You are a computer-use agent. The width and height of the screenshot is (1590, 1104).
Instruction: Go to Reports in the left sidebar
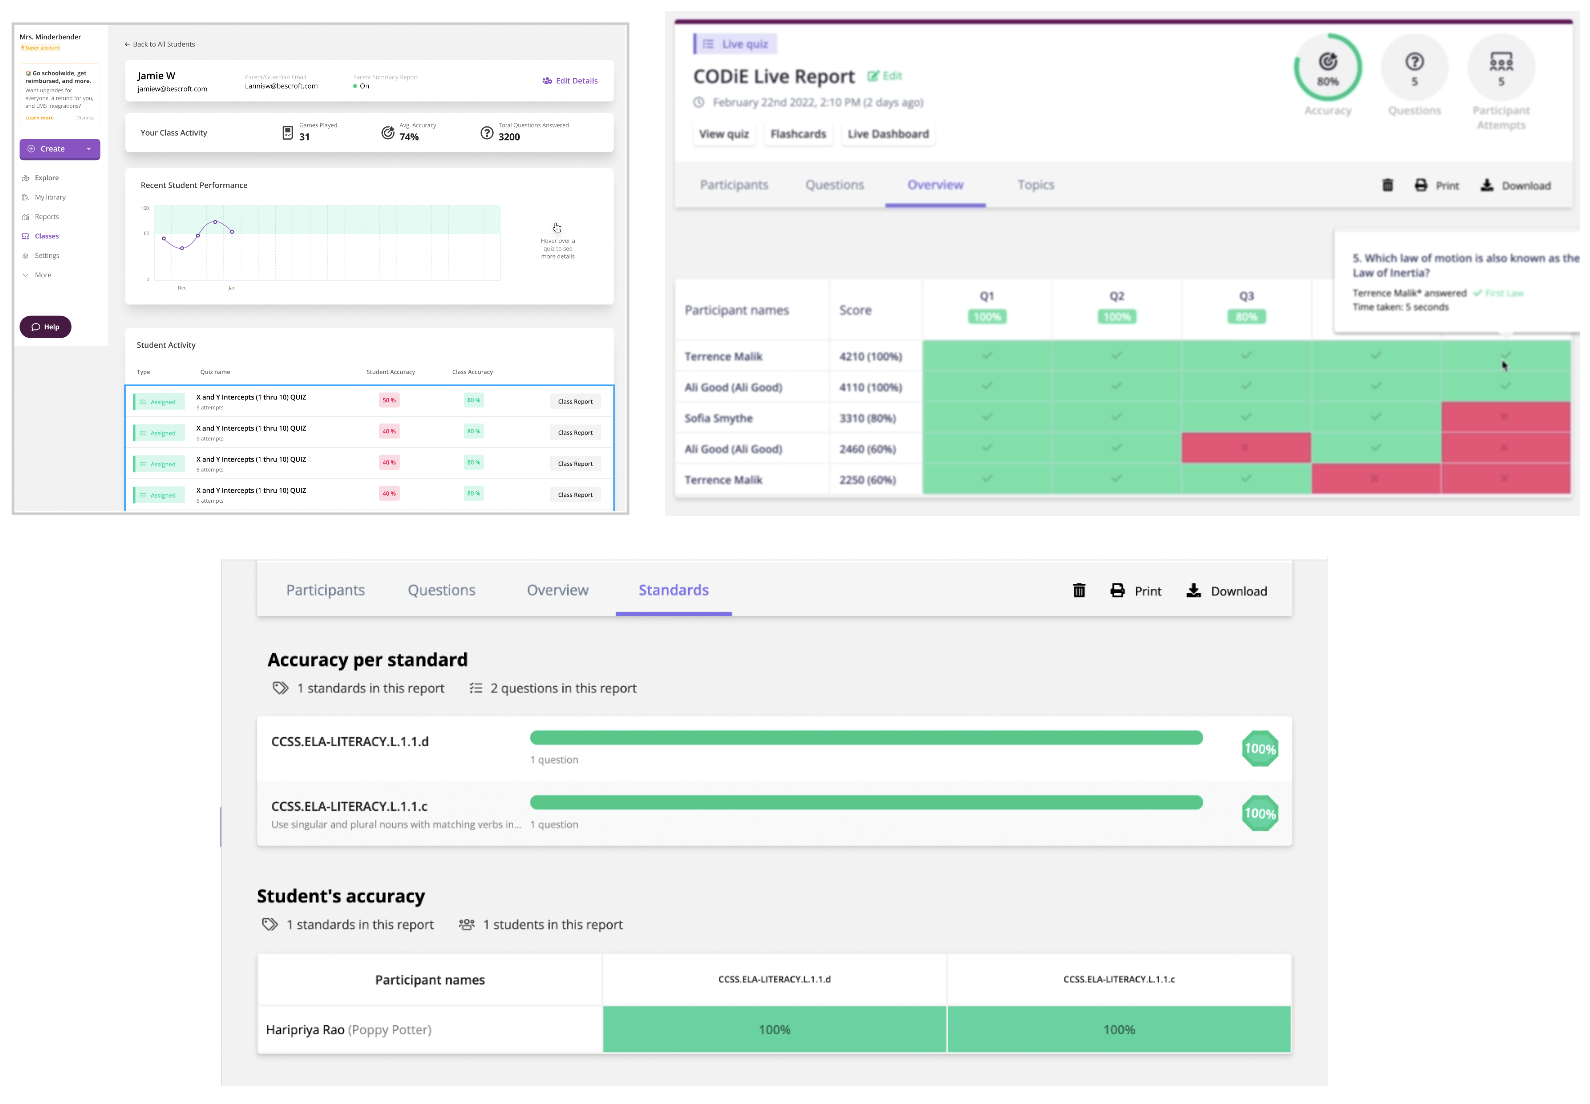(46, 217)
